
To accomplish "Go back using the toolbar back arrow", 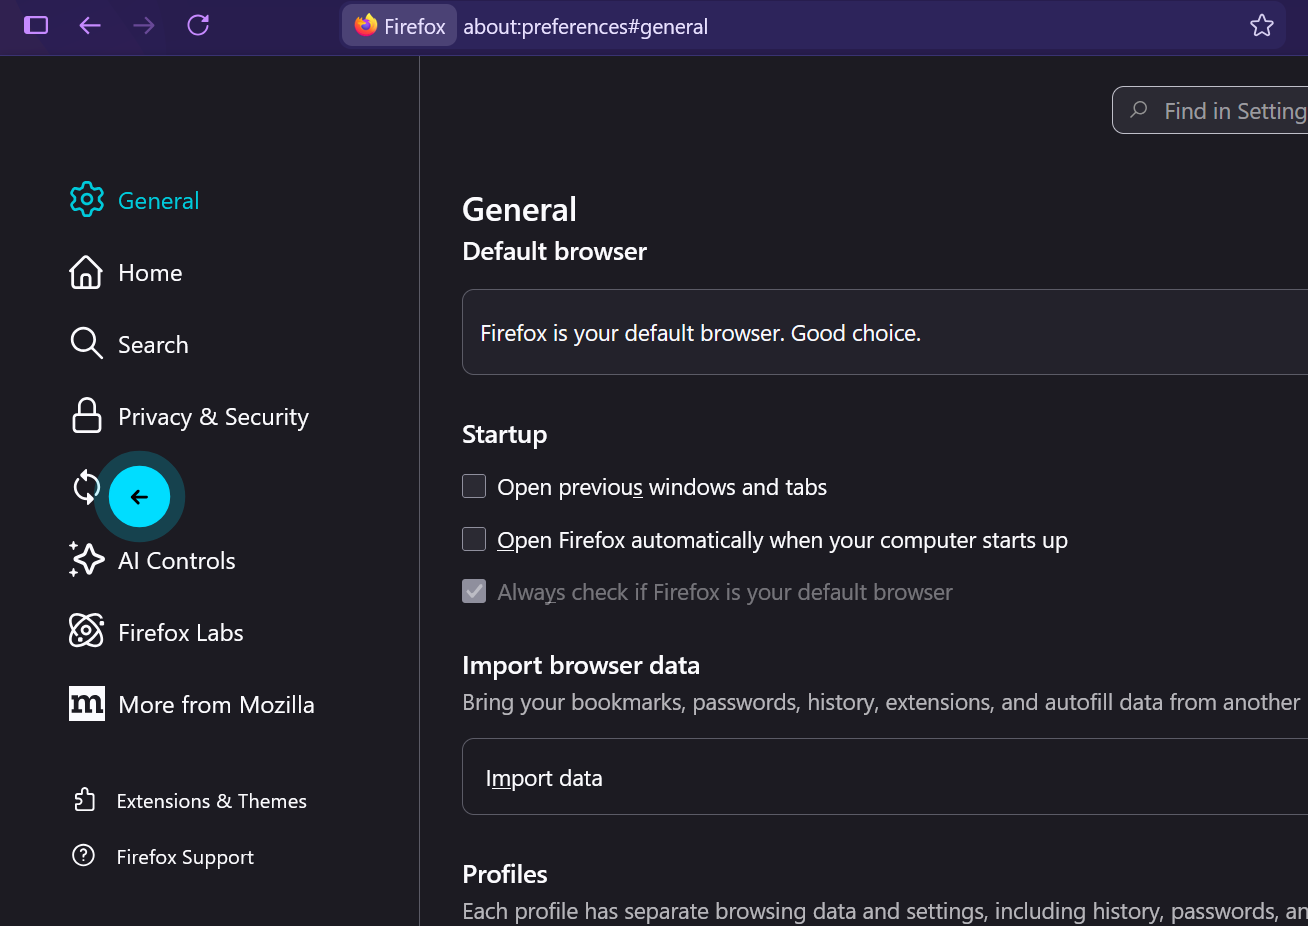I will coord(90,25).
